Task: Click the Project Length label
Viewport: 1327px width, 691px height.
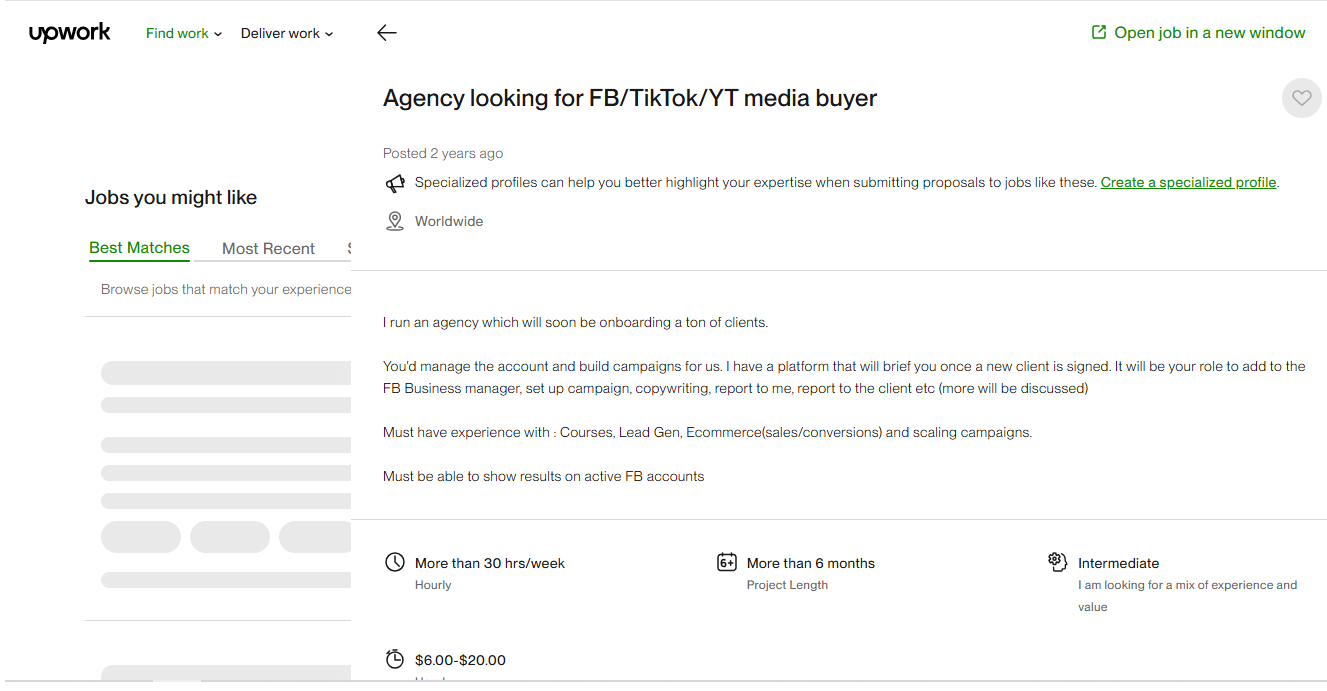Action: (x=787, y=585)
